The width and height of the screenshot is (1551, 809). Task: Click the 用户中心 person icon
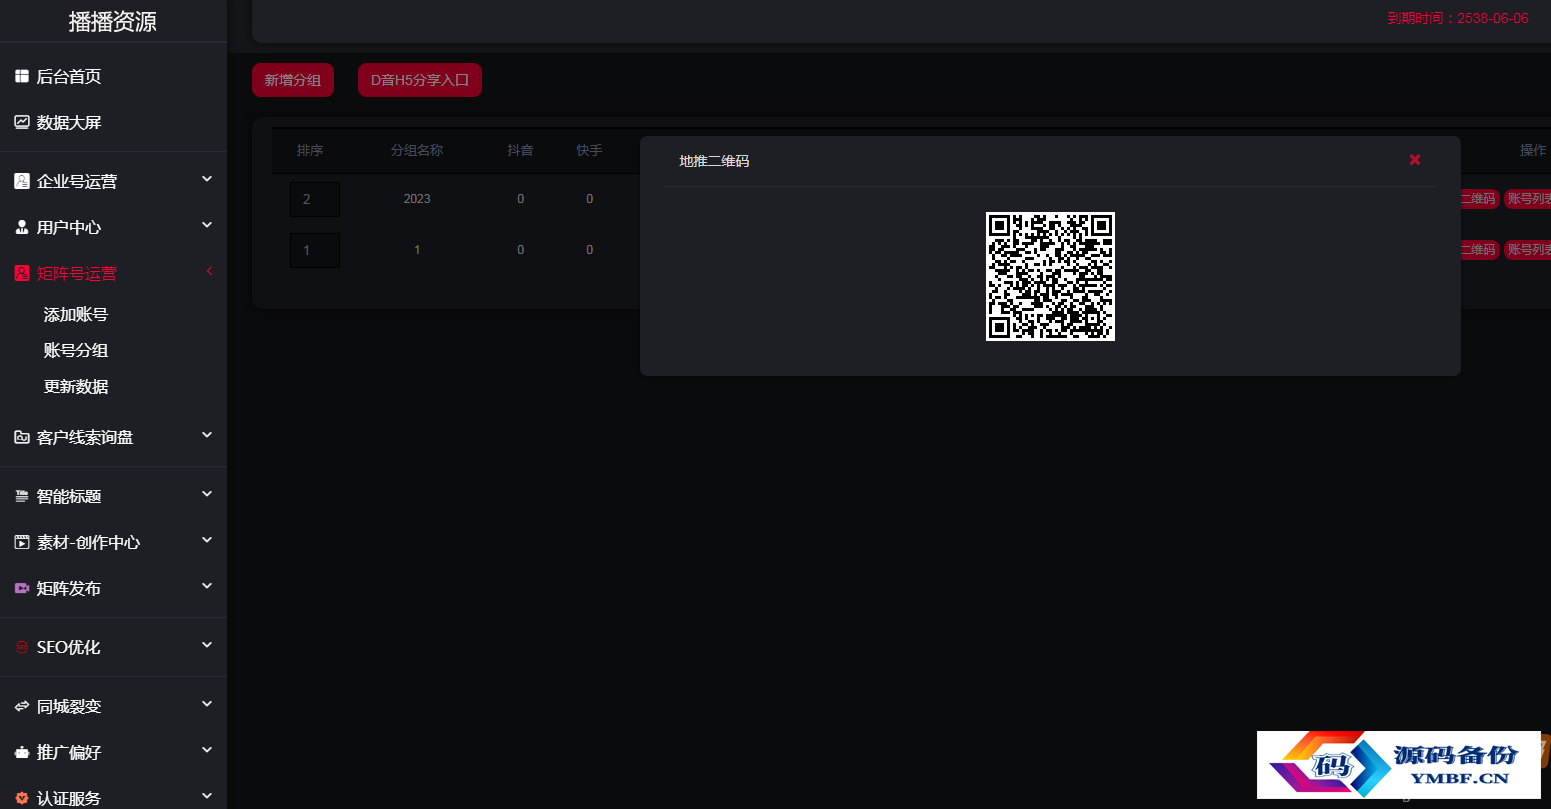click(21, 227)
